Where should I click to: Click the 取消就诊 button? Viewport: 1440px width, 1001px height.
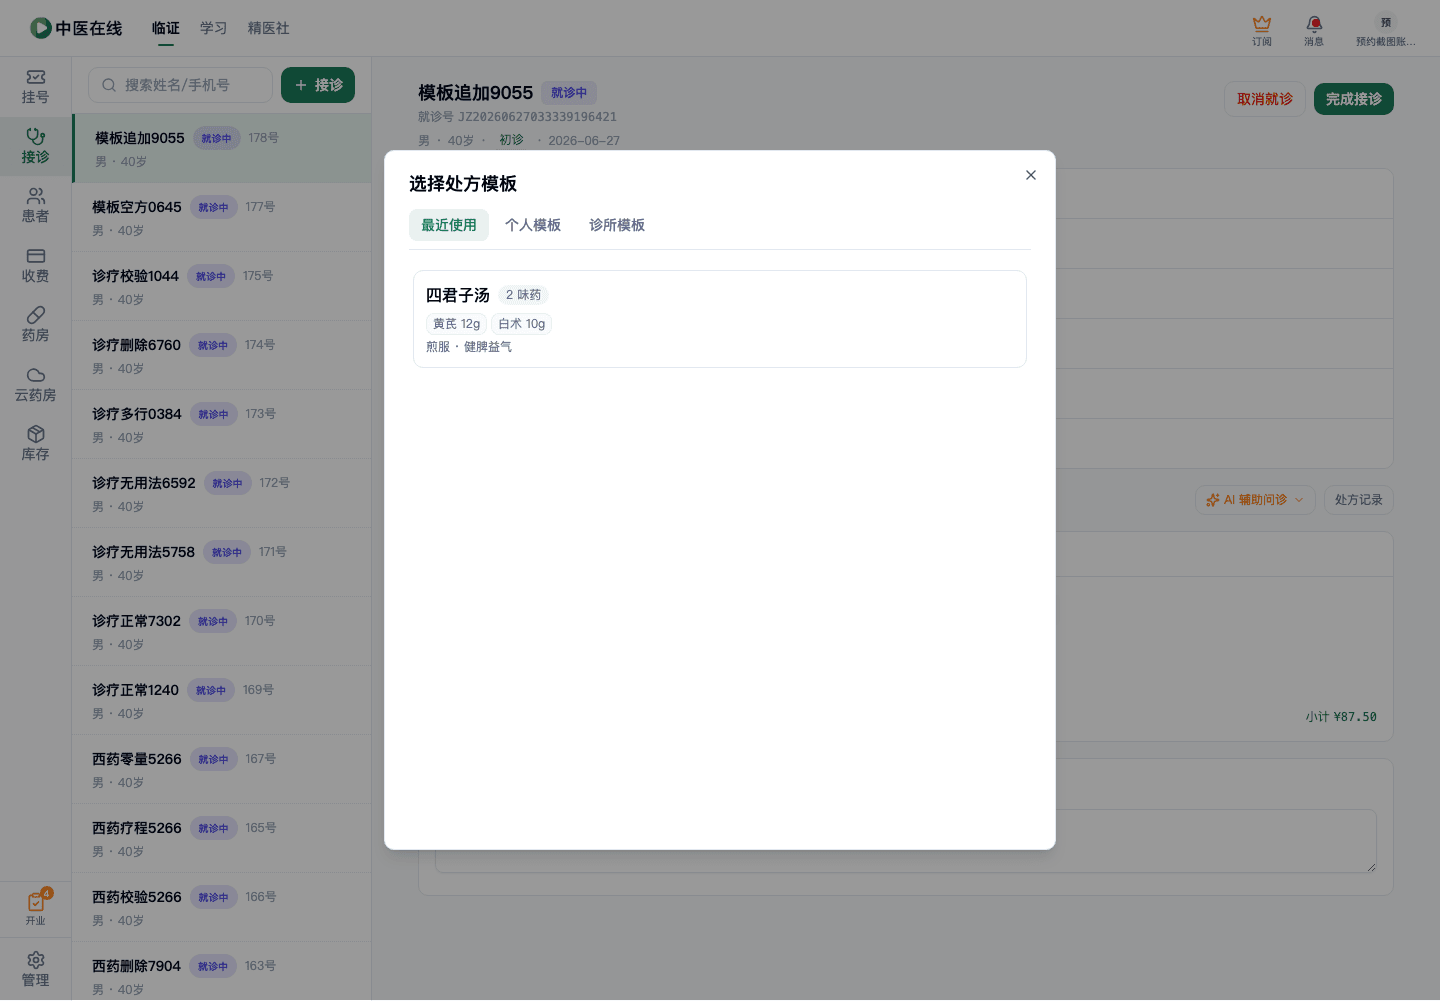[x=1265, y=99]
